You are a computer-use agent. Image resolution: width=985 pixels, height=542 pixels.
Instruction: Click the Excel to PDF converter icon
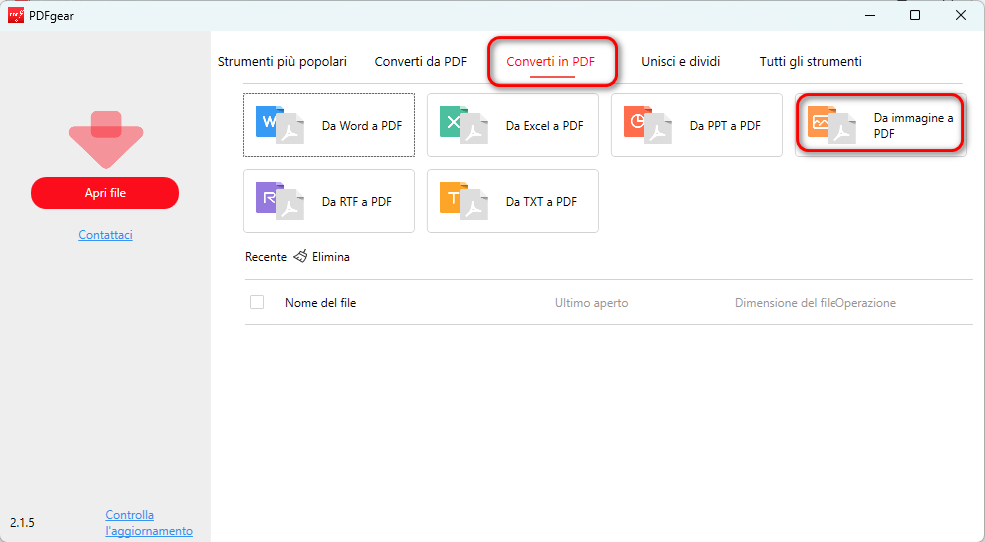464,125
